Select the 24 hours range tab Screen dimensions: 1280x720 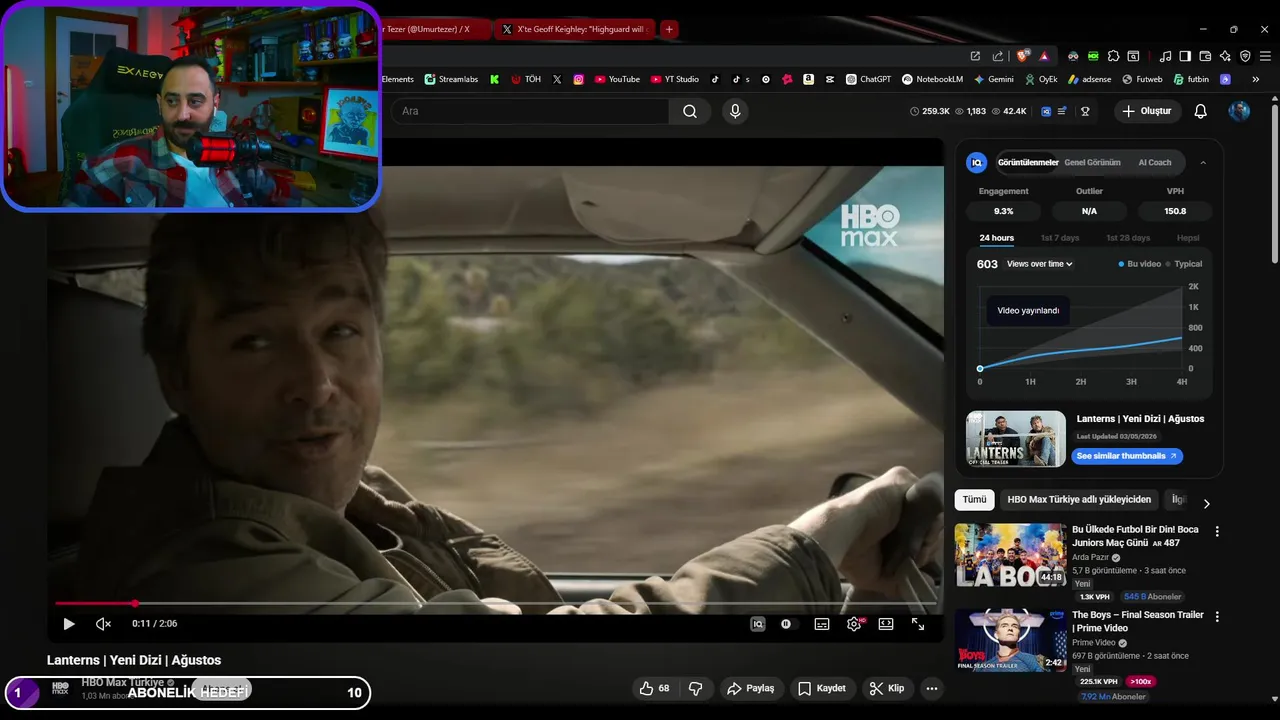996,238
